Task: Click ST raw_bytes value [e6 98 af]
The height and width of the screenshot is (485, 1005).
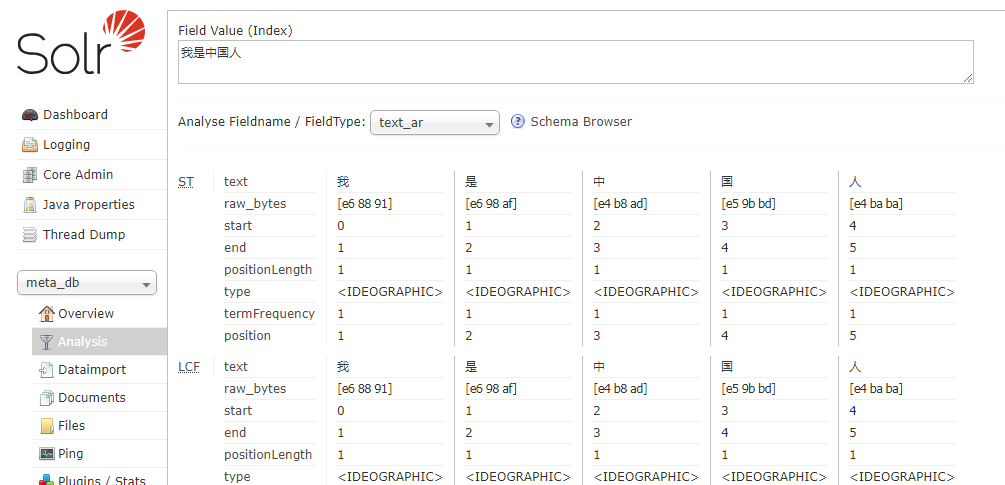Action: pyautogui.click(x=491, y=204)
